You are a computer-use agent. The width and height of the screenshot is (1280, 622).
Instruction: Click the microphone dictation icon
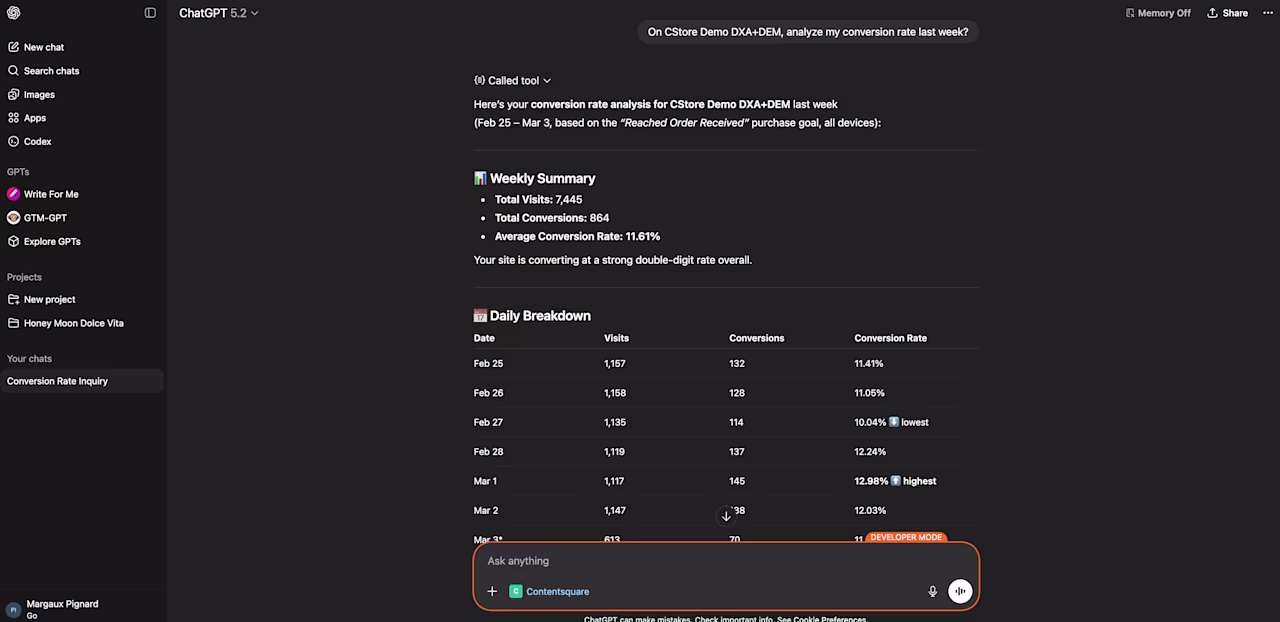(x=933, y=591)
